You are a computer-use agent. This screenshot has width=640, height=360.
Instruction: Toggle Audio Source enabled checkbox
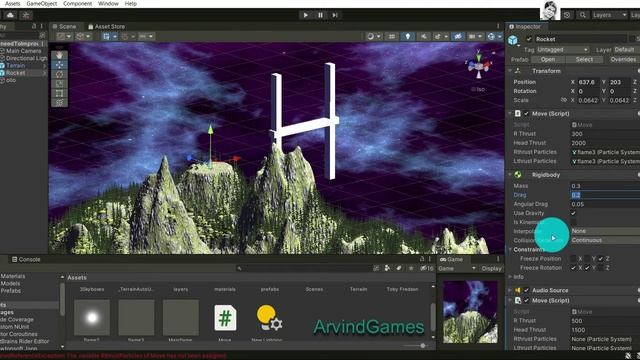[526, 290]
